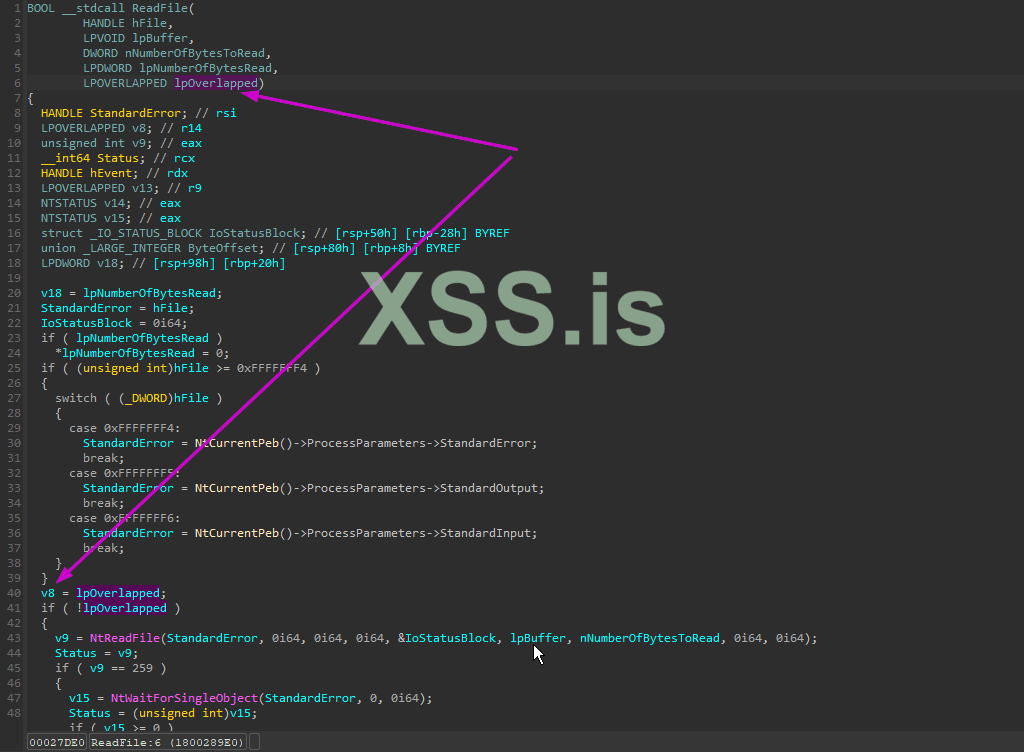The image size is (1024, 752).
Task: Click v18 assignment on line 20
Action: (51, 293)
